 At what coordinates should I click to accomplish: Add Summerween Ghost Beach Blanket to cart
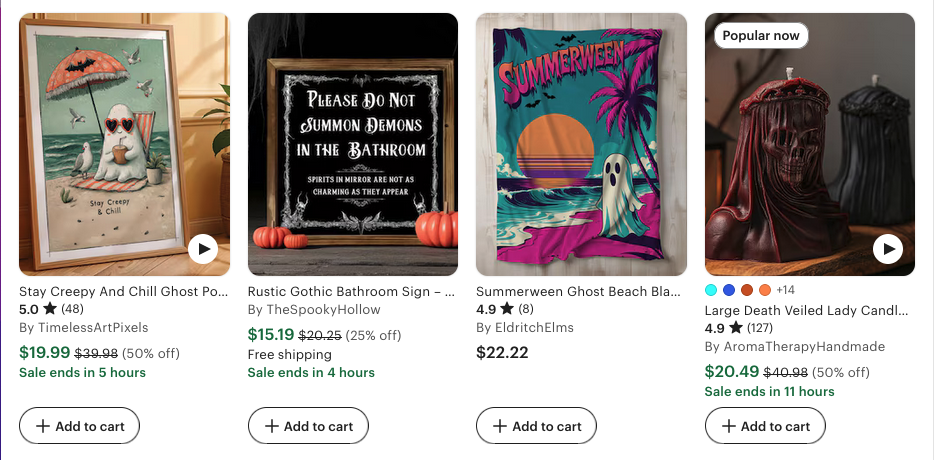536,426
